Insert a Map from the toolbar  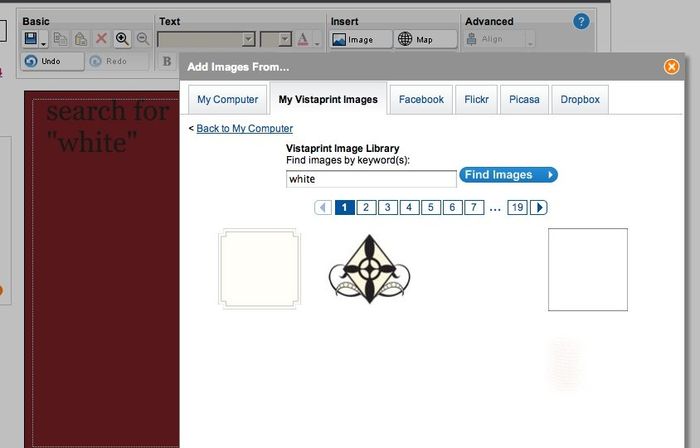pyautogui.click(x=425, y=39)
